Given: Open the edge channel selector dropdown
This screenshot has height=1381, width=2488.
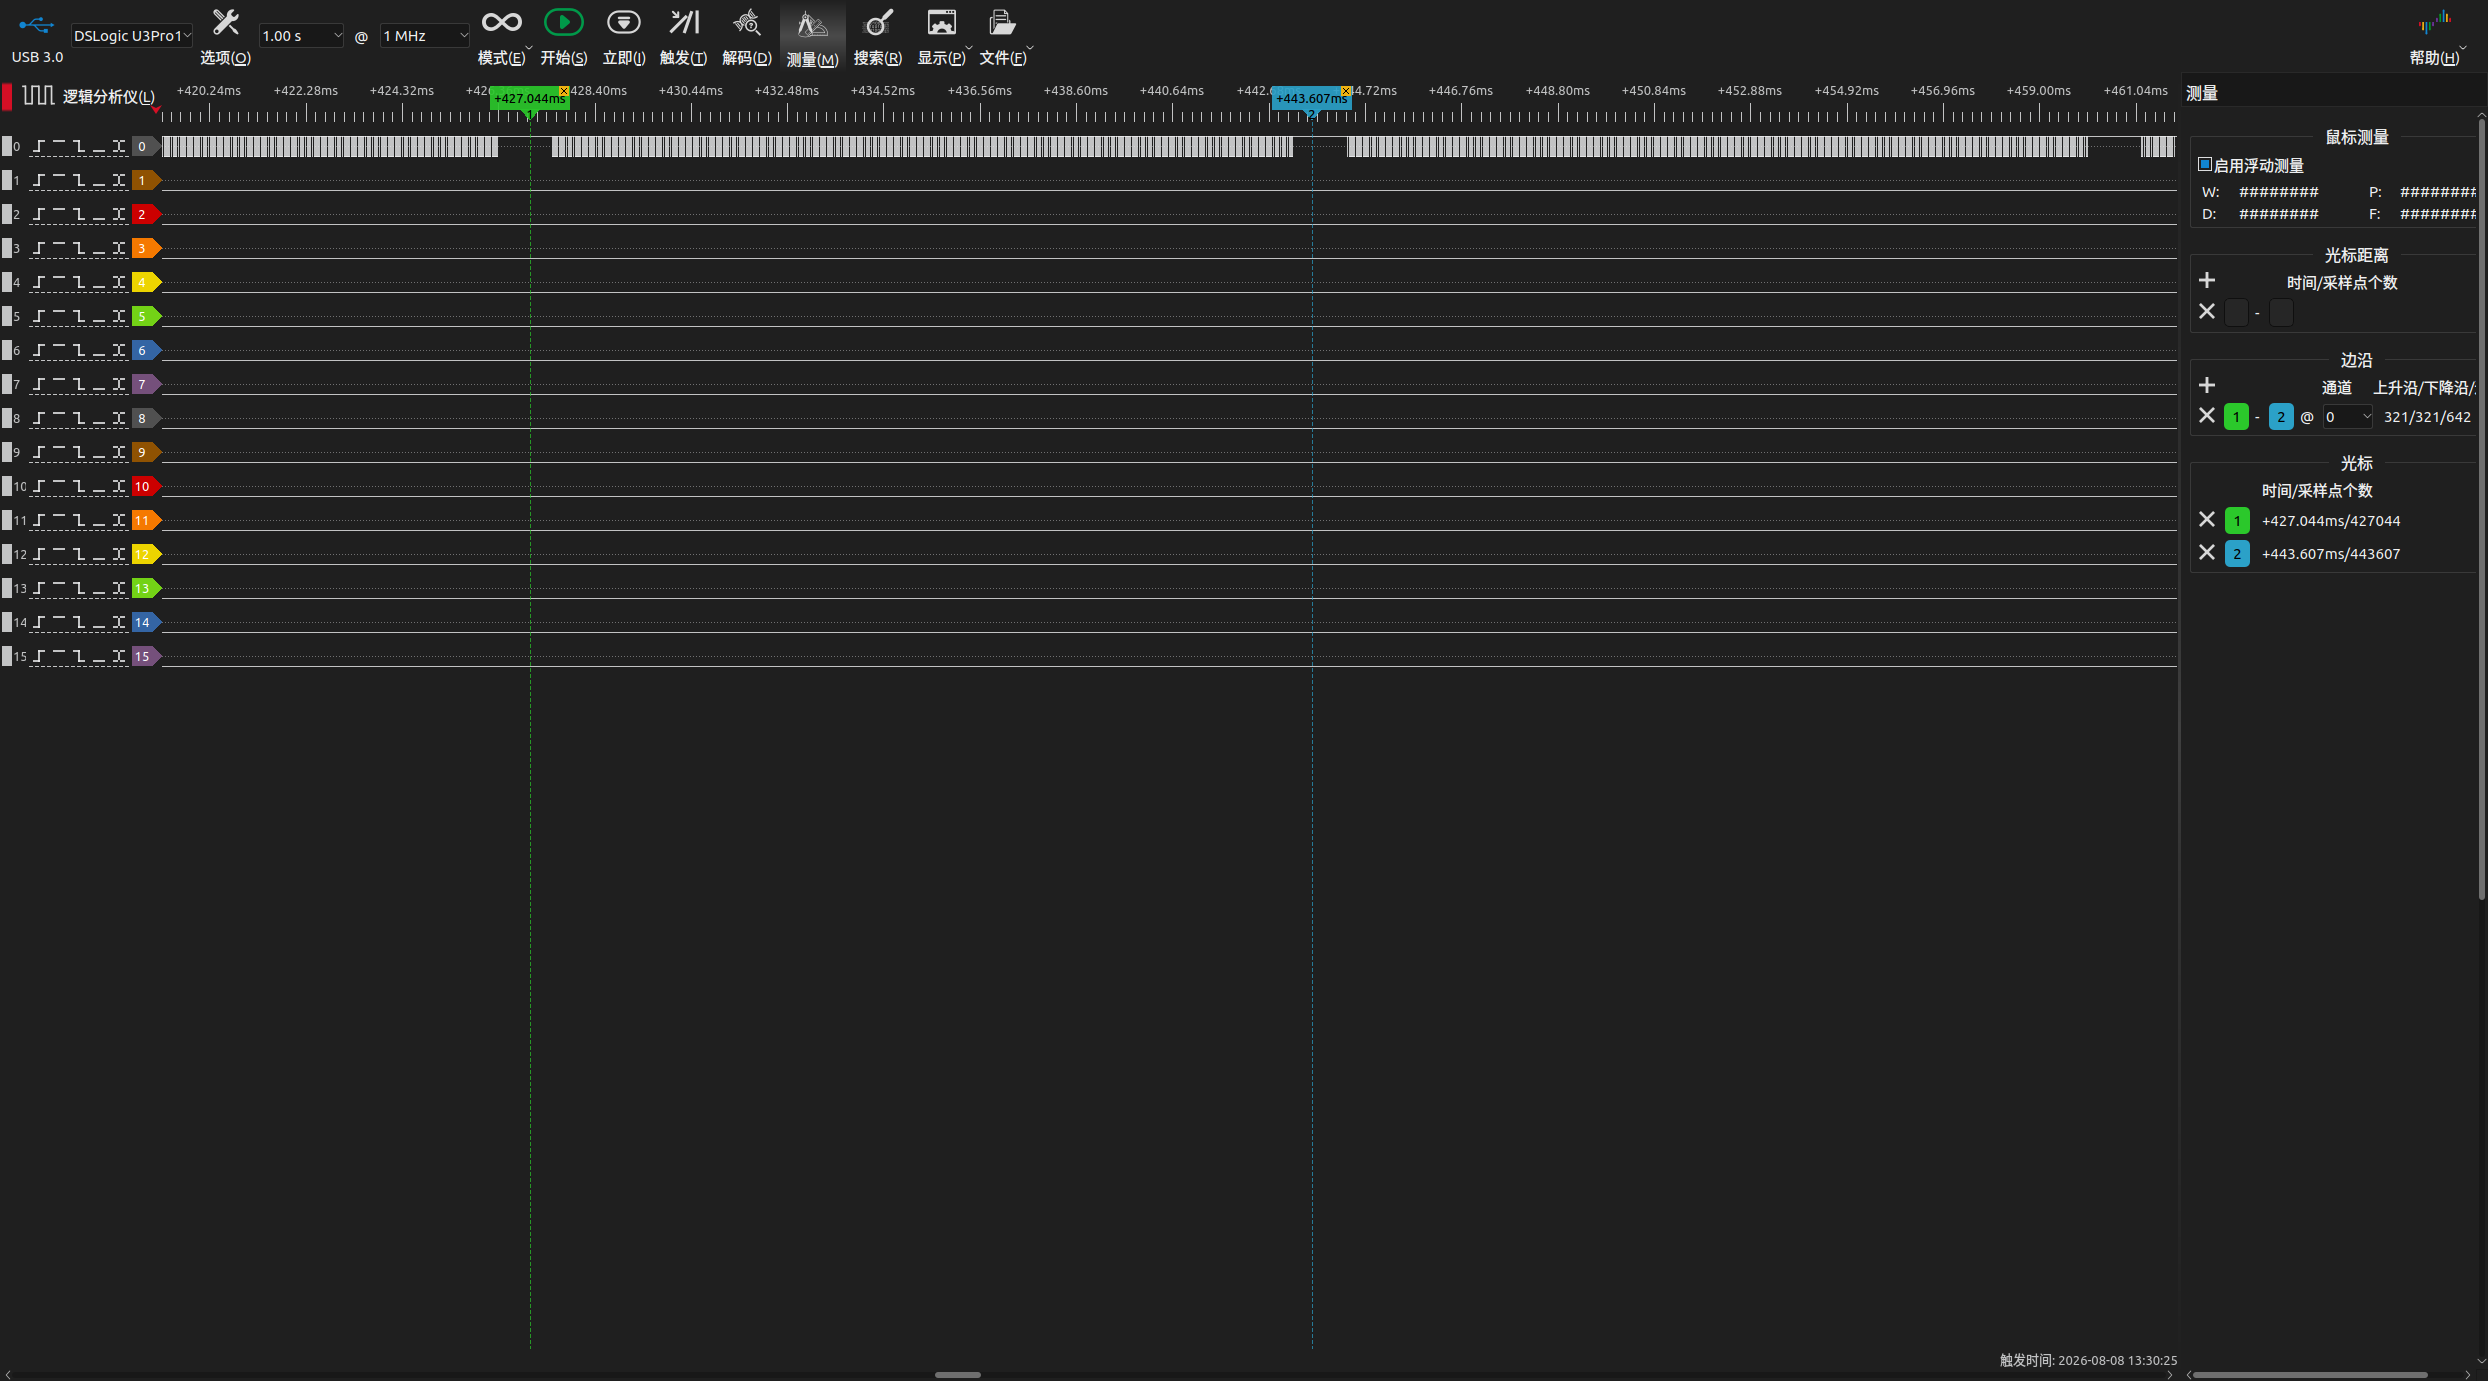Looking at the screenshot, I should (2347, 417).
